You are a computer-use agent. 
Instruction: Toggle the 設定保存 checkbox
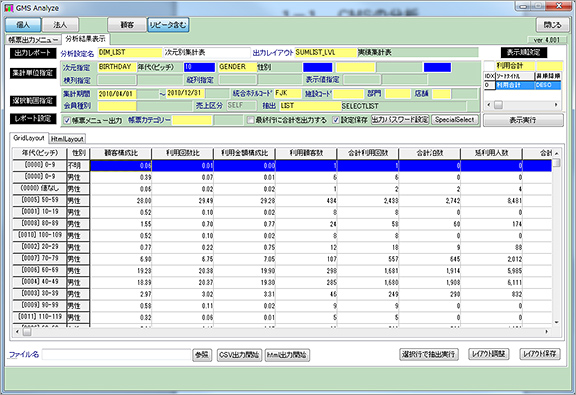(x=336, y=120)
